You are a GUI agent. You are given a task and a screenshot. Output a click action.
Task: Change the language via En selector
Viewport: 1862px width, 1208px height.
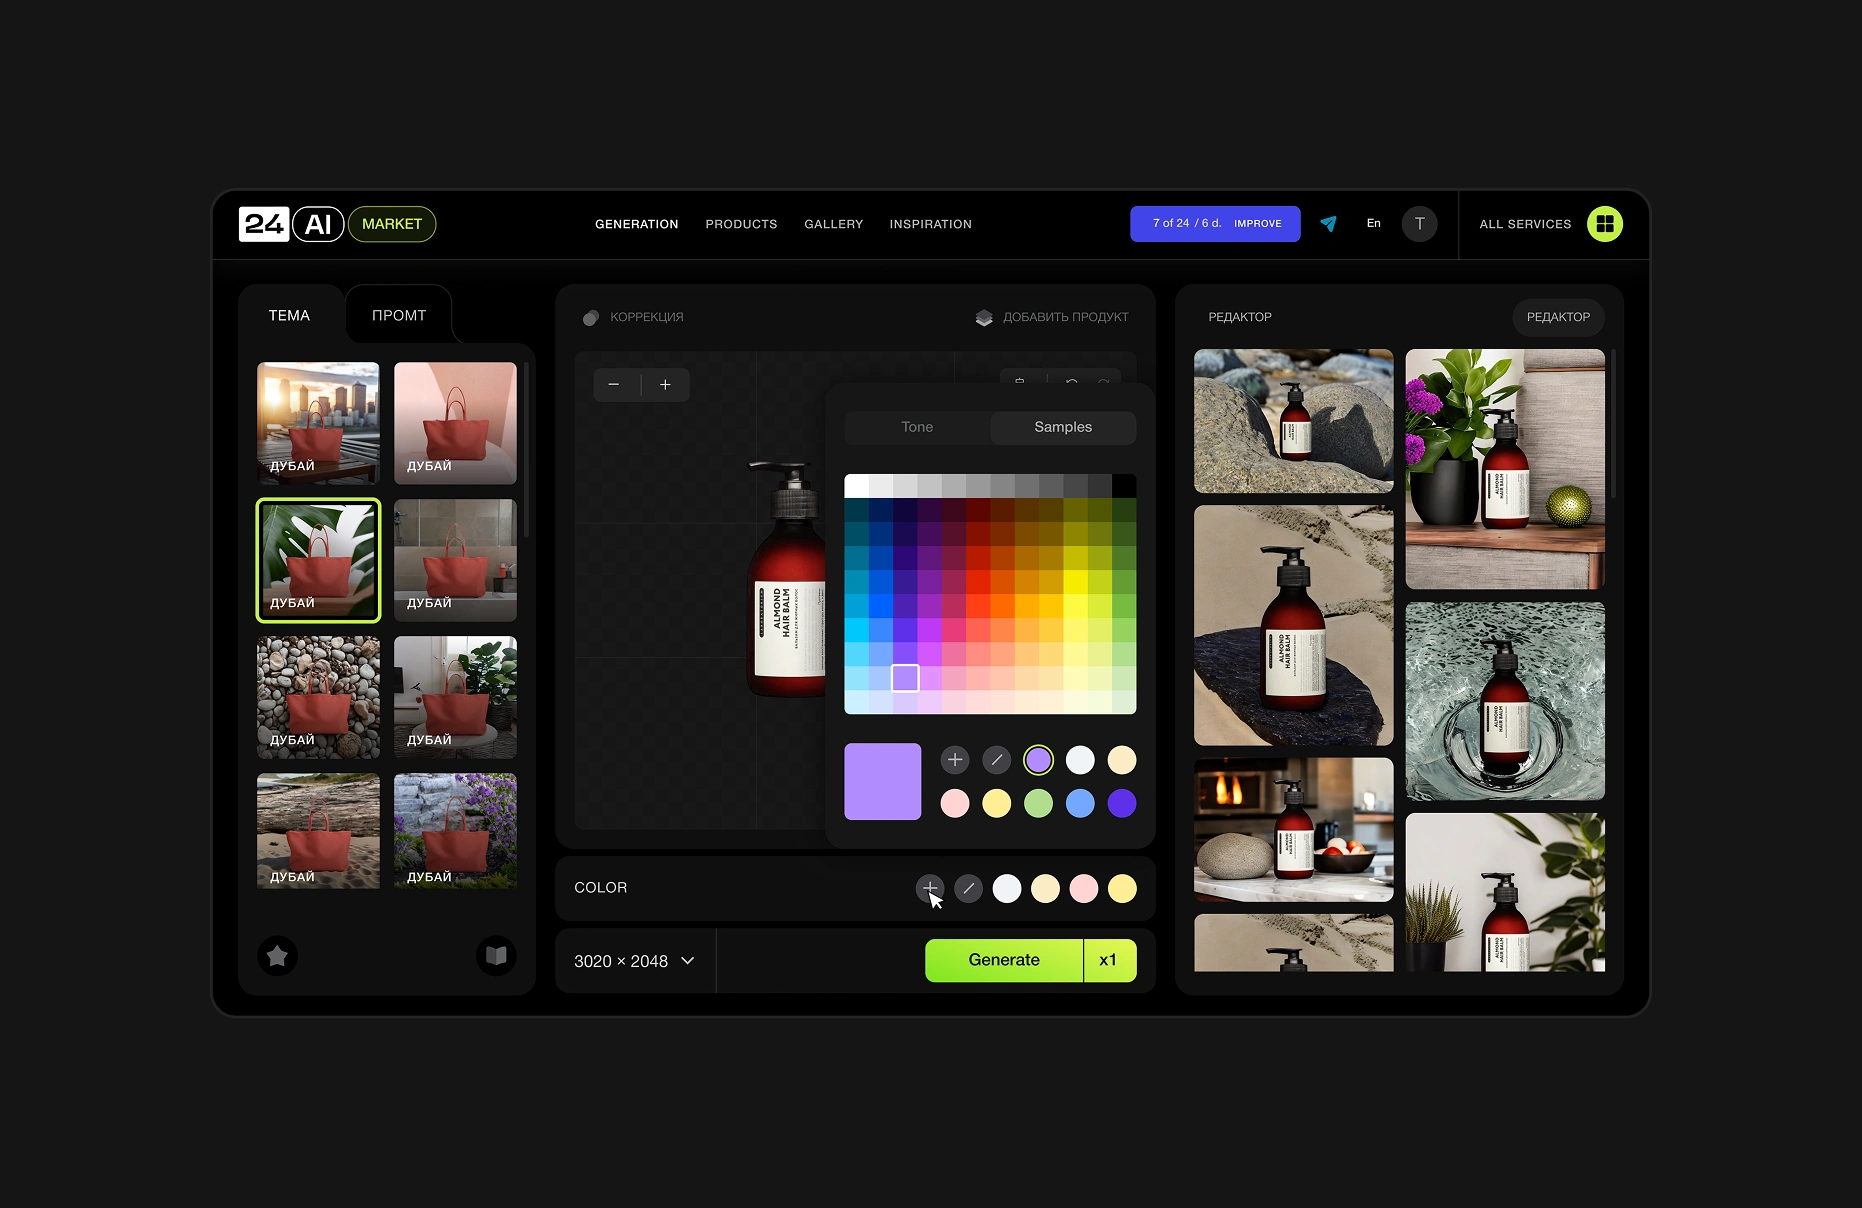[1373, 224]
